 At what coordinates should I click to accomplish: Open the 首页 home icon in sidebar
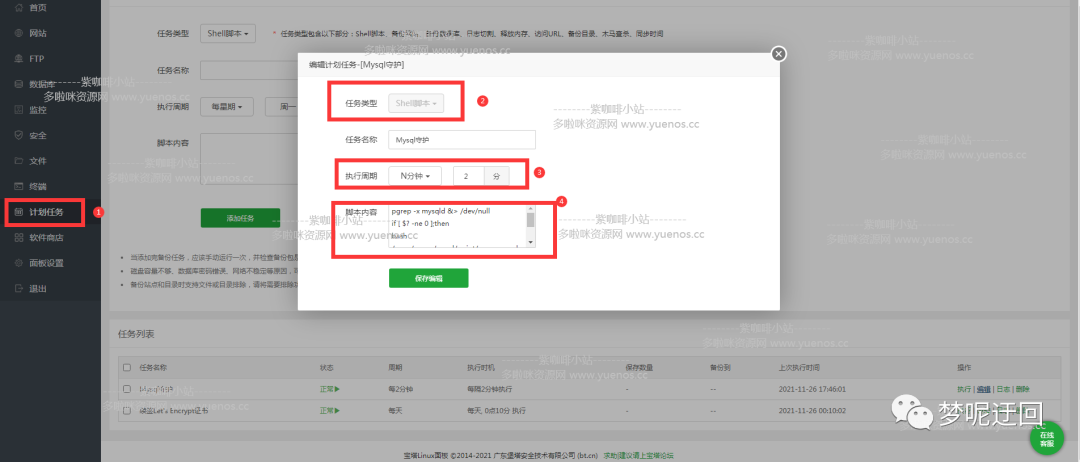(19, 7)
